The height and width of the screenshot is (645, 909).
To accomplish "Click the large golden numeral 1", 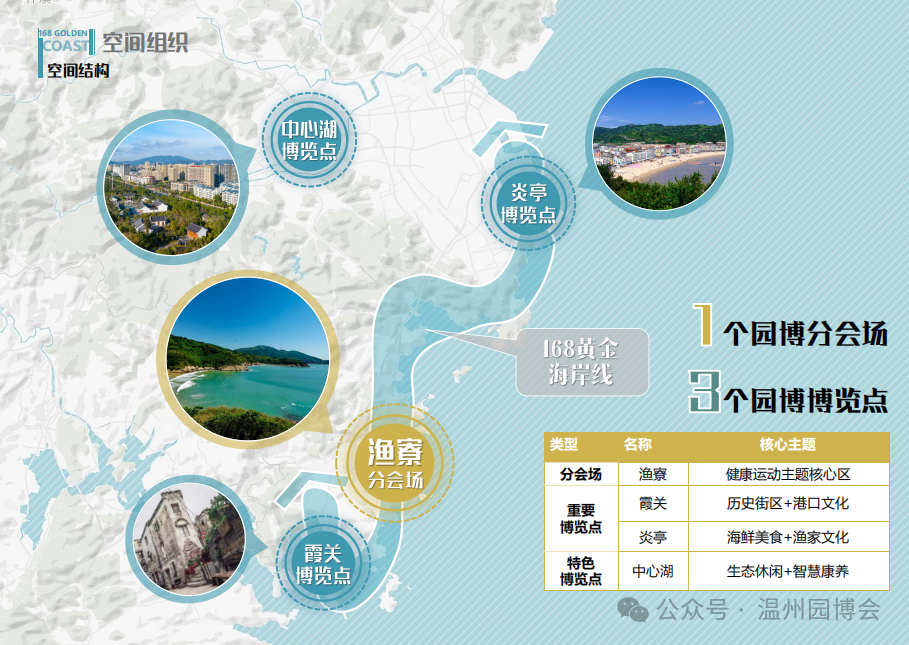I will [705, 326].
